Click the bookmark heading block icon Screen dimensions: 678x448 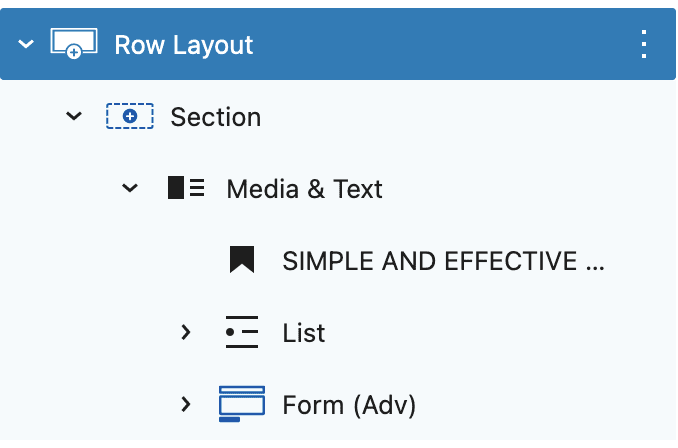pos(242,260)
